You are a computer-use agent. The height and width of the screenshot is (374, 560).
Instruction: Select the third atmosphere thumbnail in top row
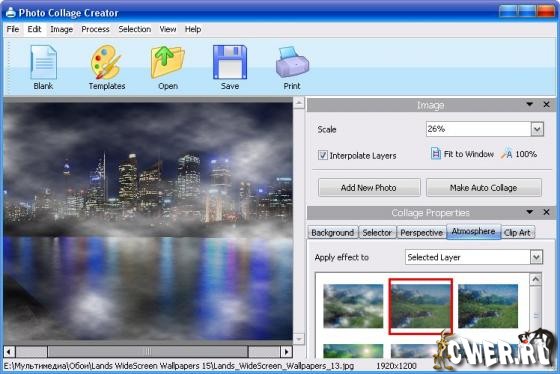pos(488,306)
